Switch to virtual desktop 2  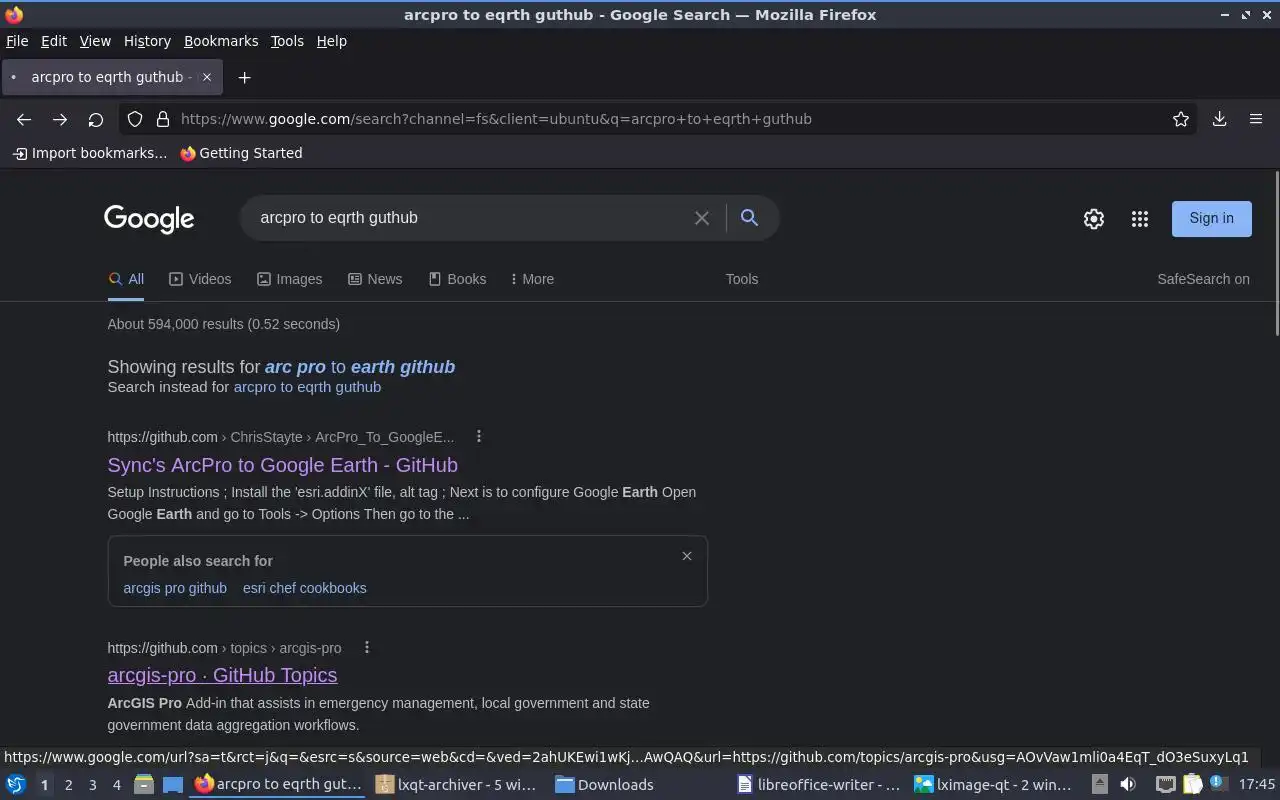[68, 785]
